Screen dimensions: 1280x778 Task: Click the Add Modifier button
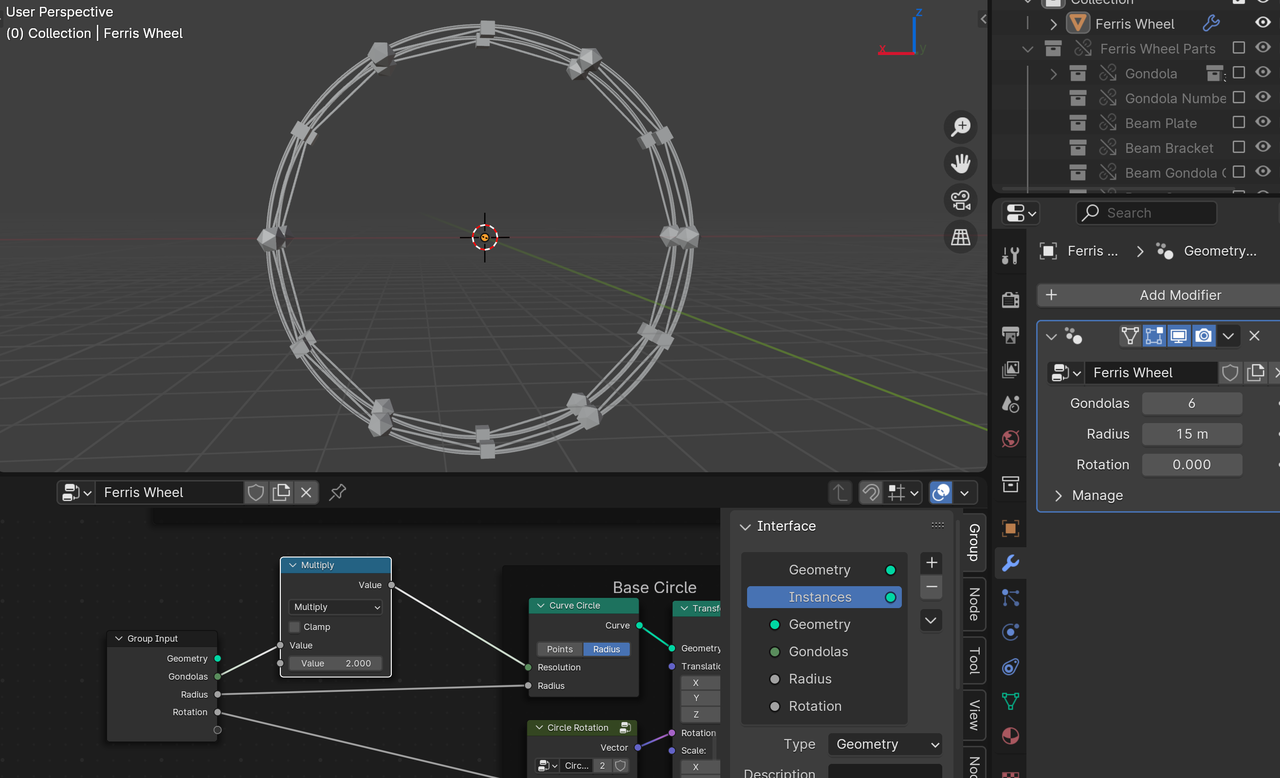[x=1156, y=295]
